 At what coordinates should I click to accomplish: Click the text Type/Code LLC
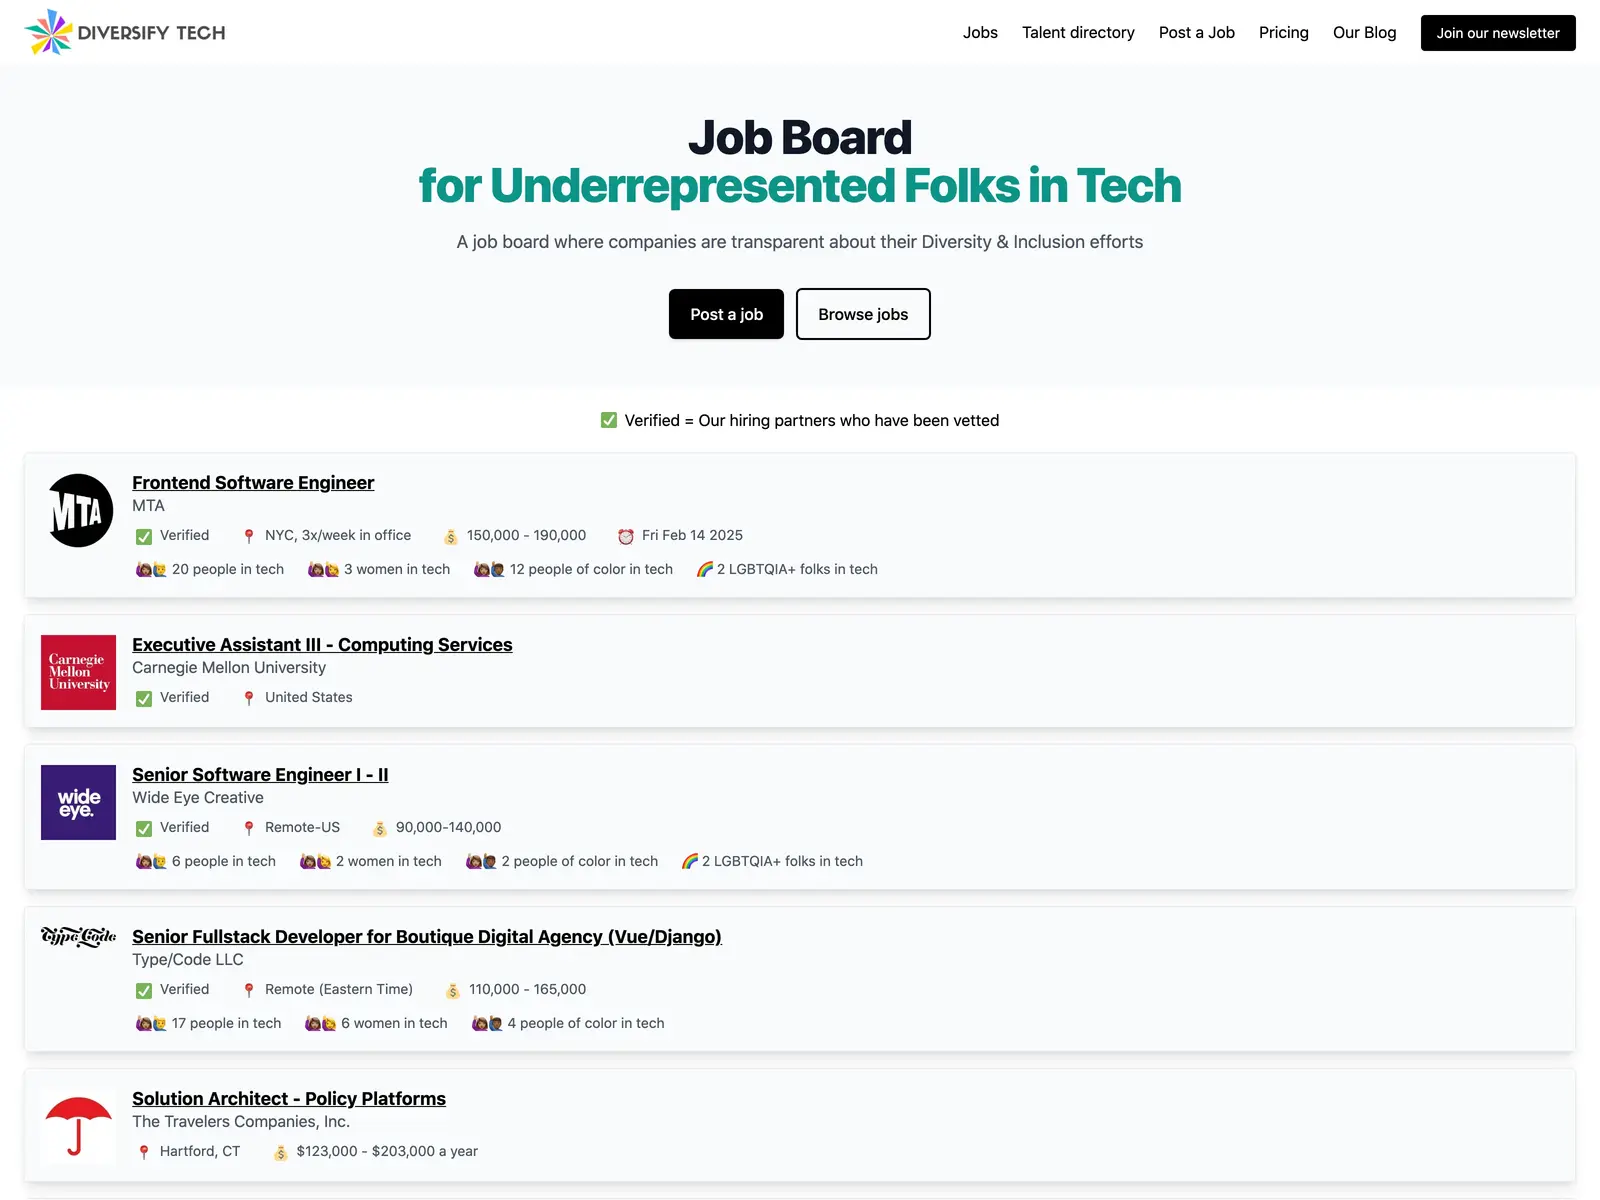pyautogui.click(x=188, y=960)
